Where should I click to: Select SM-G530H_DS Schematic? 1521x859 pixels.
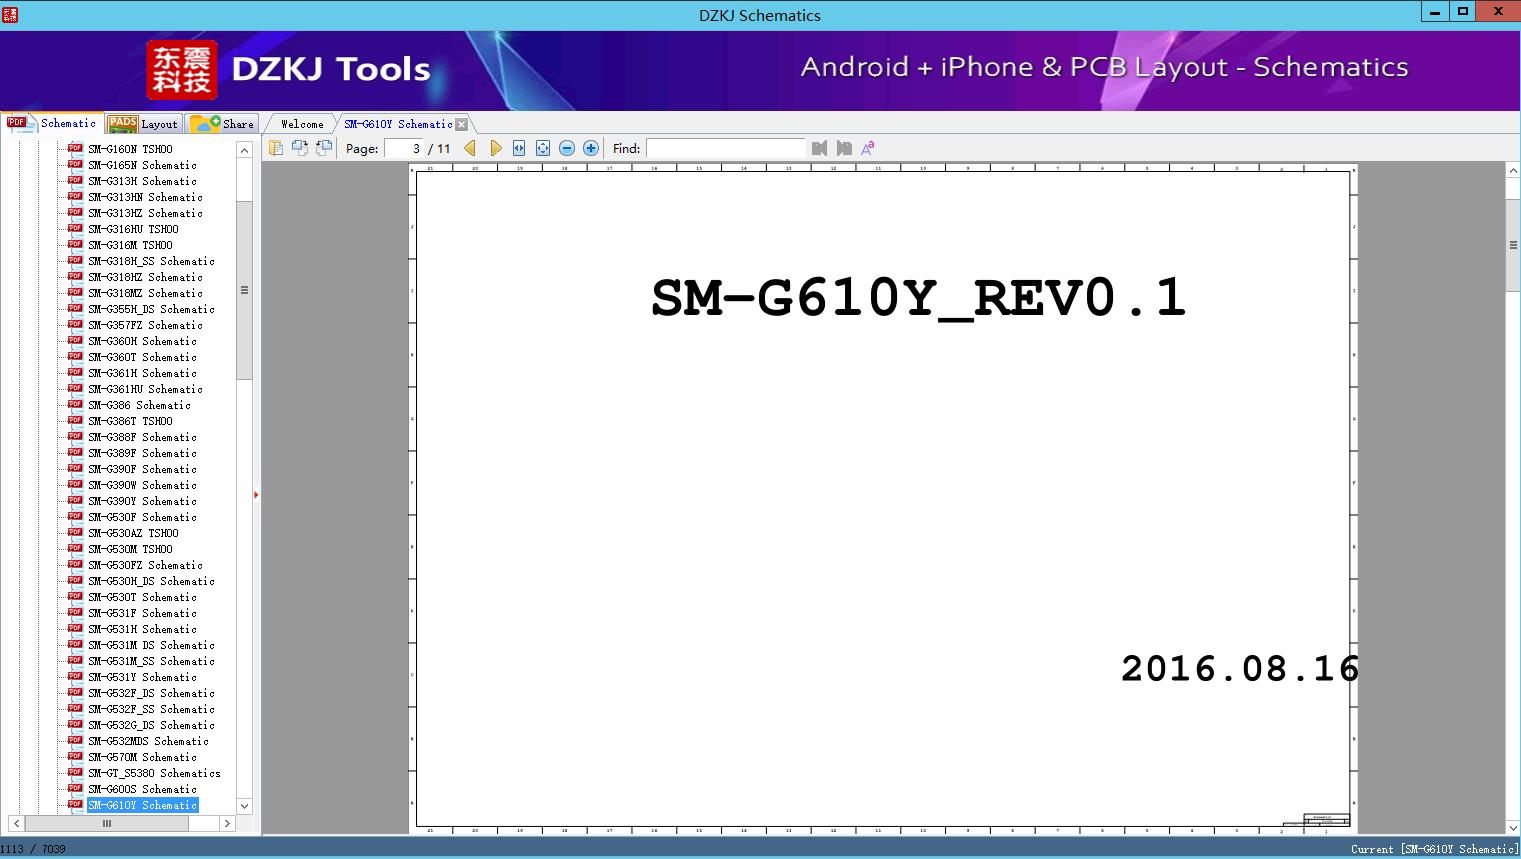(151, 581)
